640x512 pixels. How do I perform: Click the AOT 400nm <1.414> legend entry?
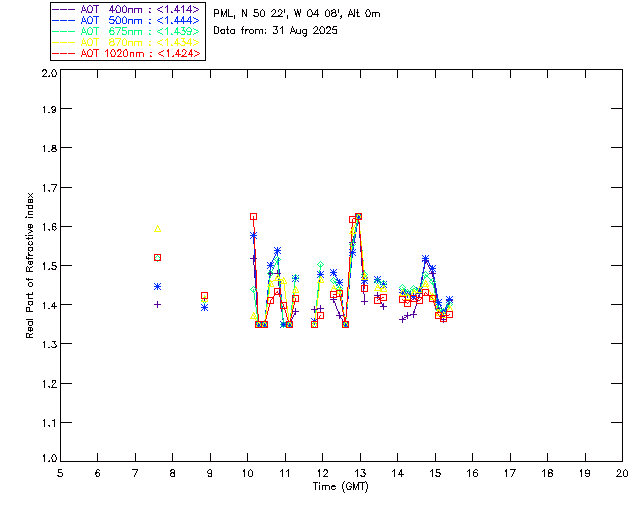coord(126,9)
